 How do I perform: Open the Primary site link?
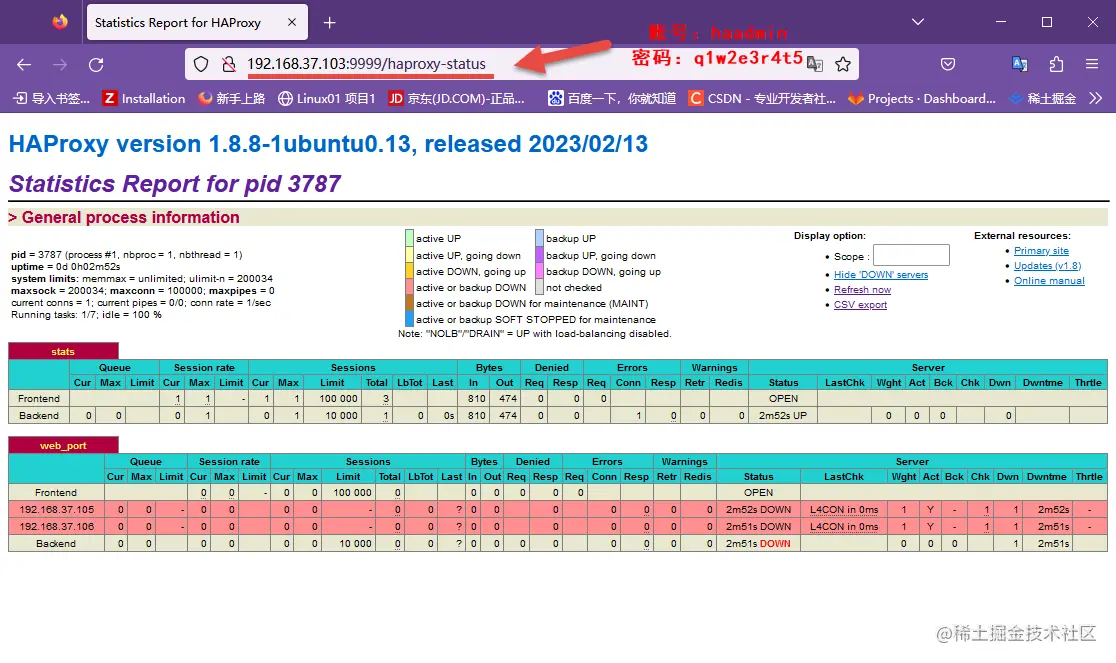[x=1041, y=250]
